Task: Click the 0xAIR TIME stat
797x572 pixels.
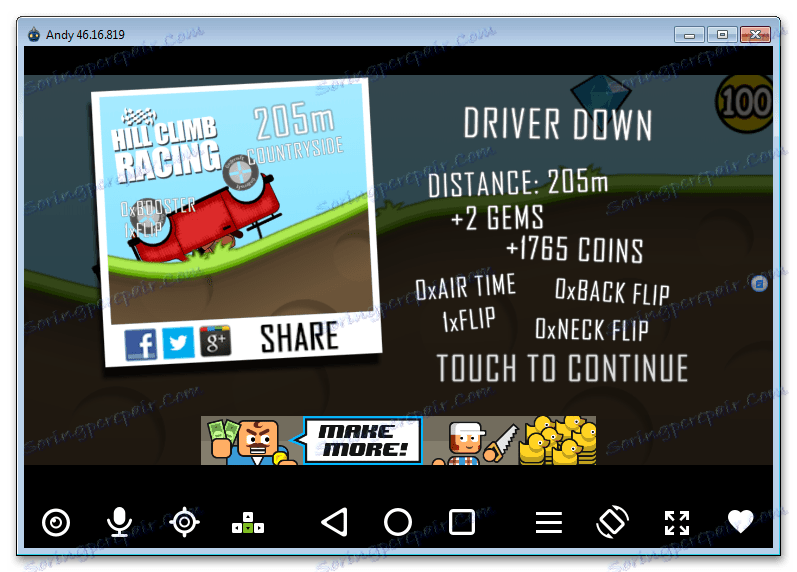Action: click(465, 287)
